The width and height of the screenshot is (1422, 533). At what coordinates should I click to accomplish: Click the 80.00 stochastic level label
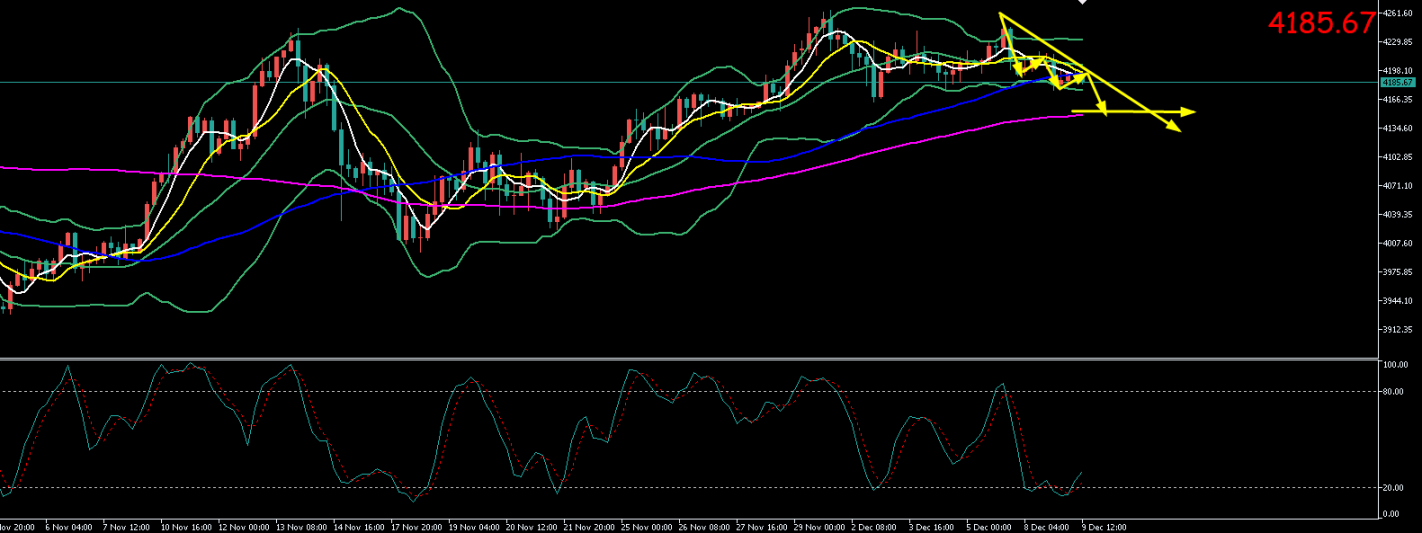click(x=1395, y=392)
